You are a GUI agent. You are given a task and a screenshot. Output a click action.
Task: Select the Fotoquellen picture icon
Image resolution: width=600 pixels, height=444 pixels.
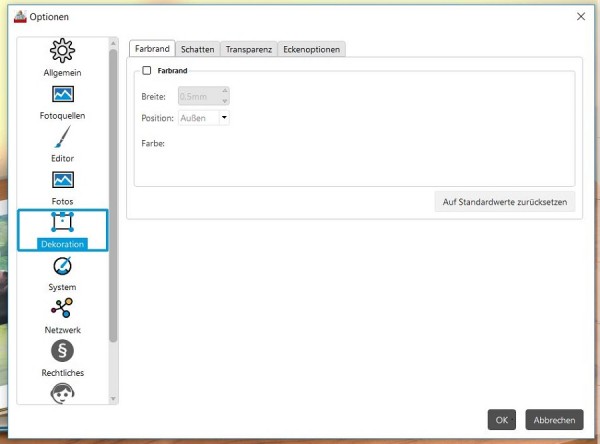[63, 94]
